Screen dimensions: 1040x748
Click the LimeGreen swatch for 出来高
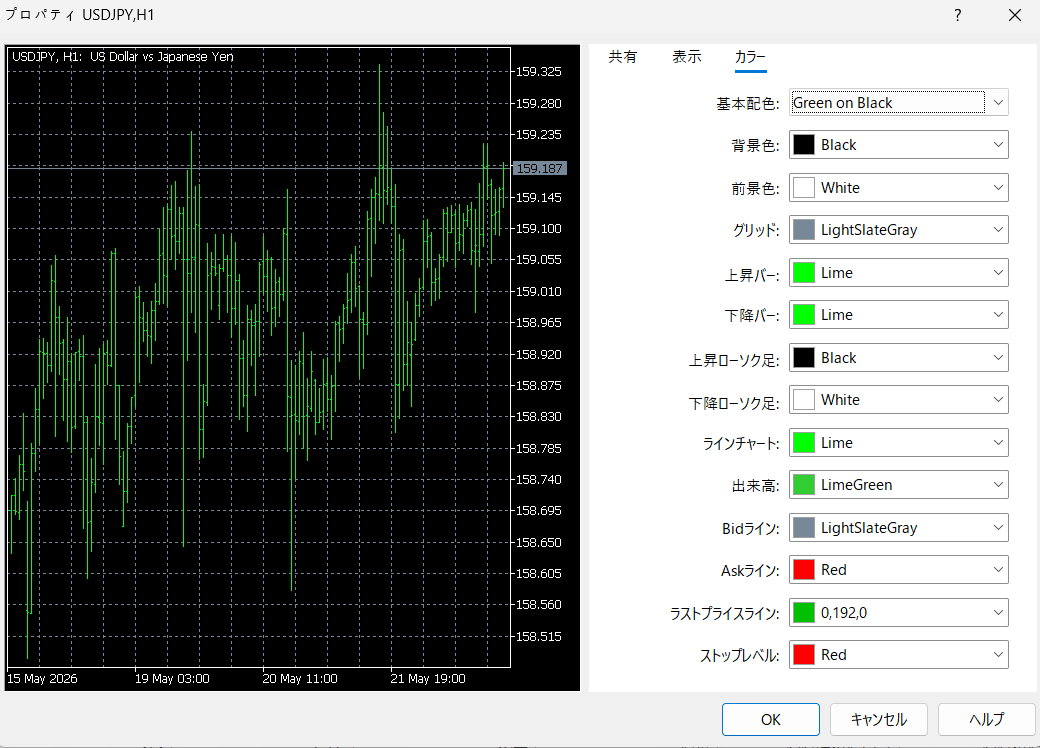pos(804,485)
